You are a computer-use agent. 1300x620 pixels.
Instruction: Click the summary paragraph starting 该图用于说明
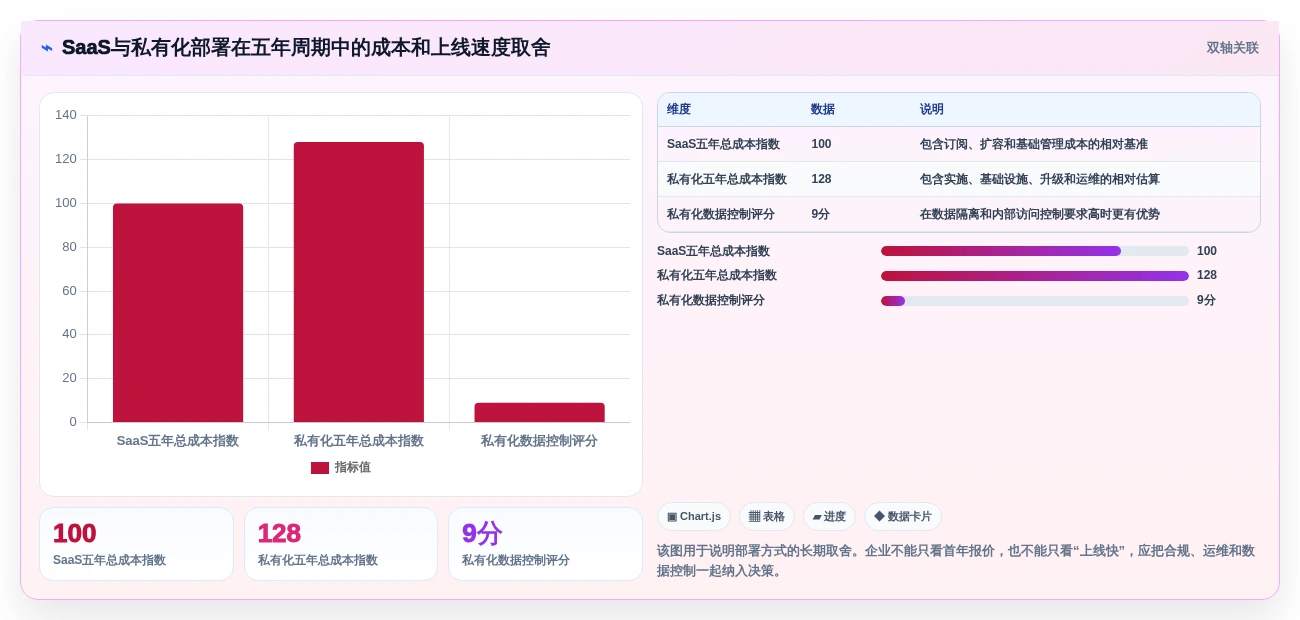pos(956,561)
